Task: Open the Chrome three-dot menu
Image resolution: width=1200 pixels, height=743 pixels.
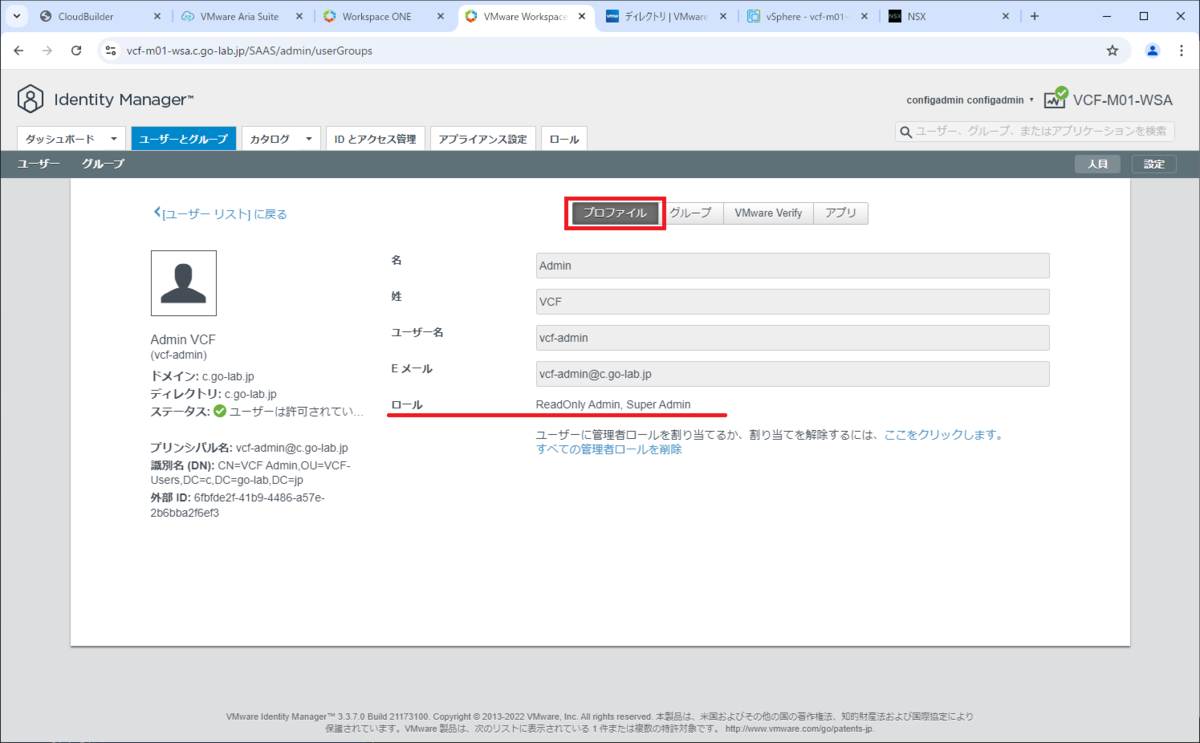Action: [1182, 50]
